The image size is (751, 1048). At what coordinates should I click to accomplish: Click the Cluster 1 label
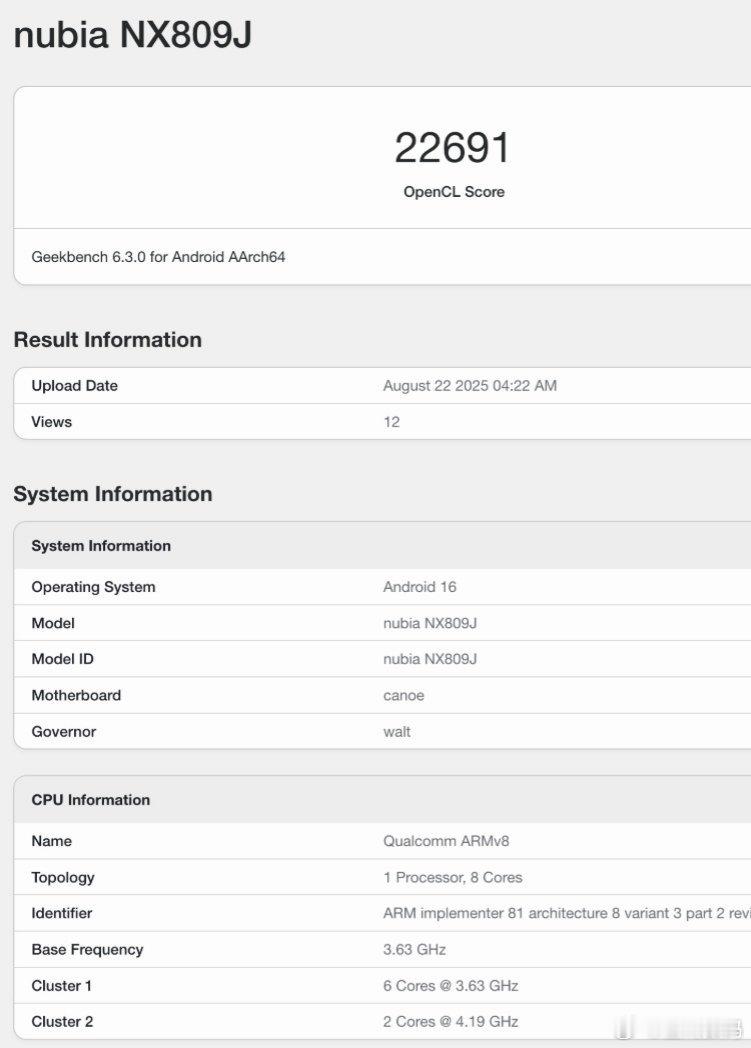61,986
